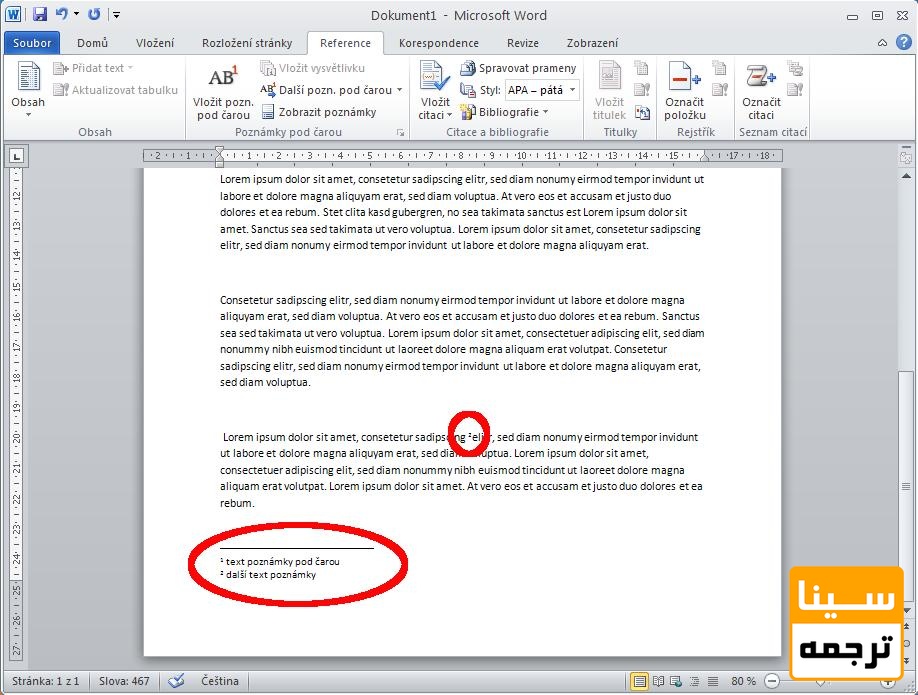Image resolution: width=918 pixels, height=695 pixels.
Task: Click the Slova: 467 word count
Action: point(124,681)
